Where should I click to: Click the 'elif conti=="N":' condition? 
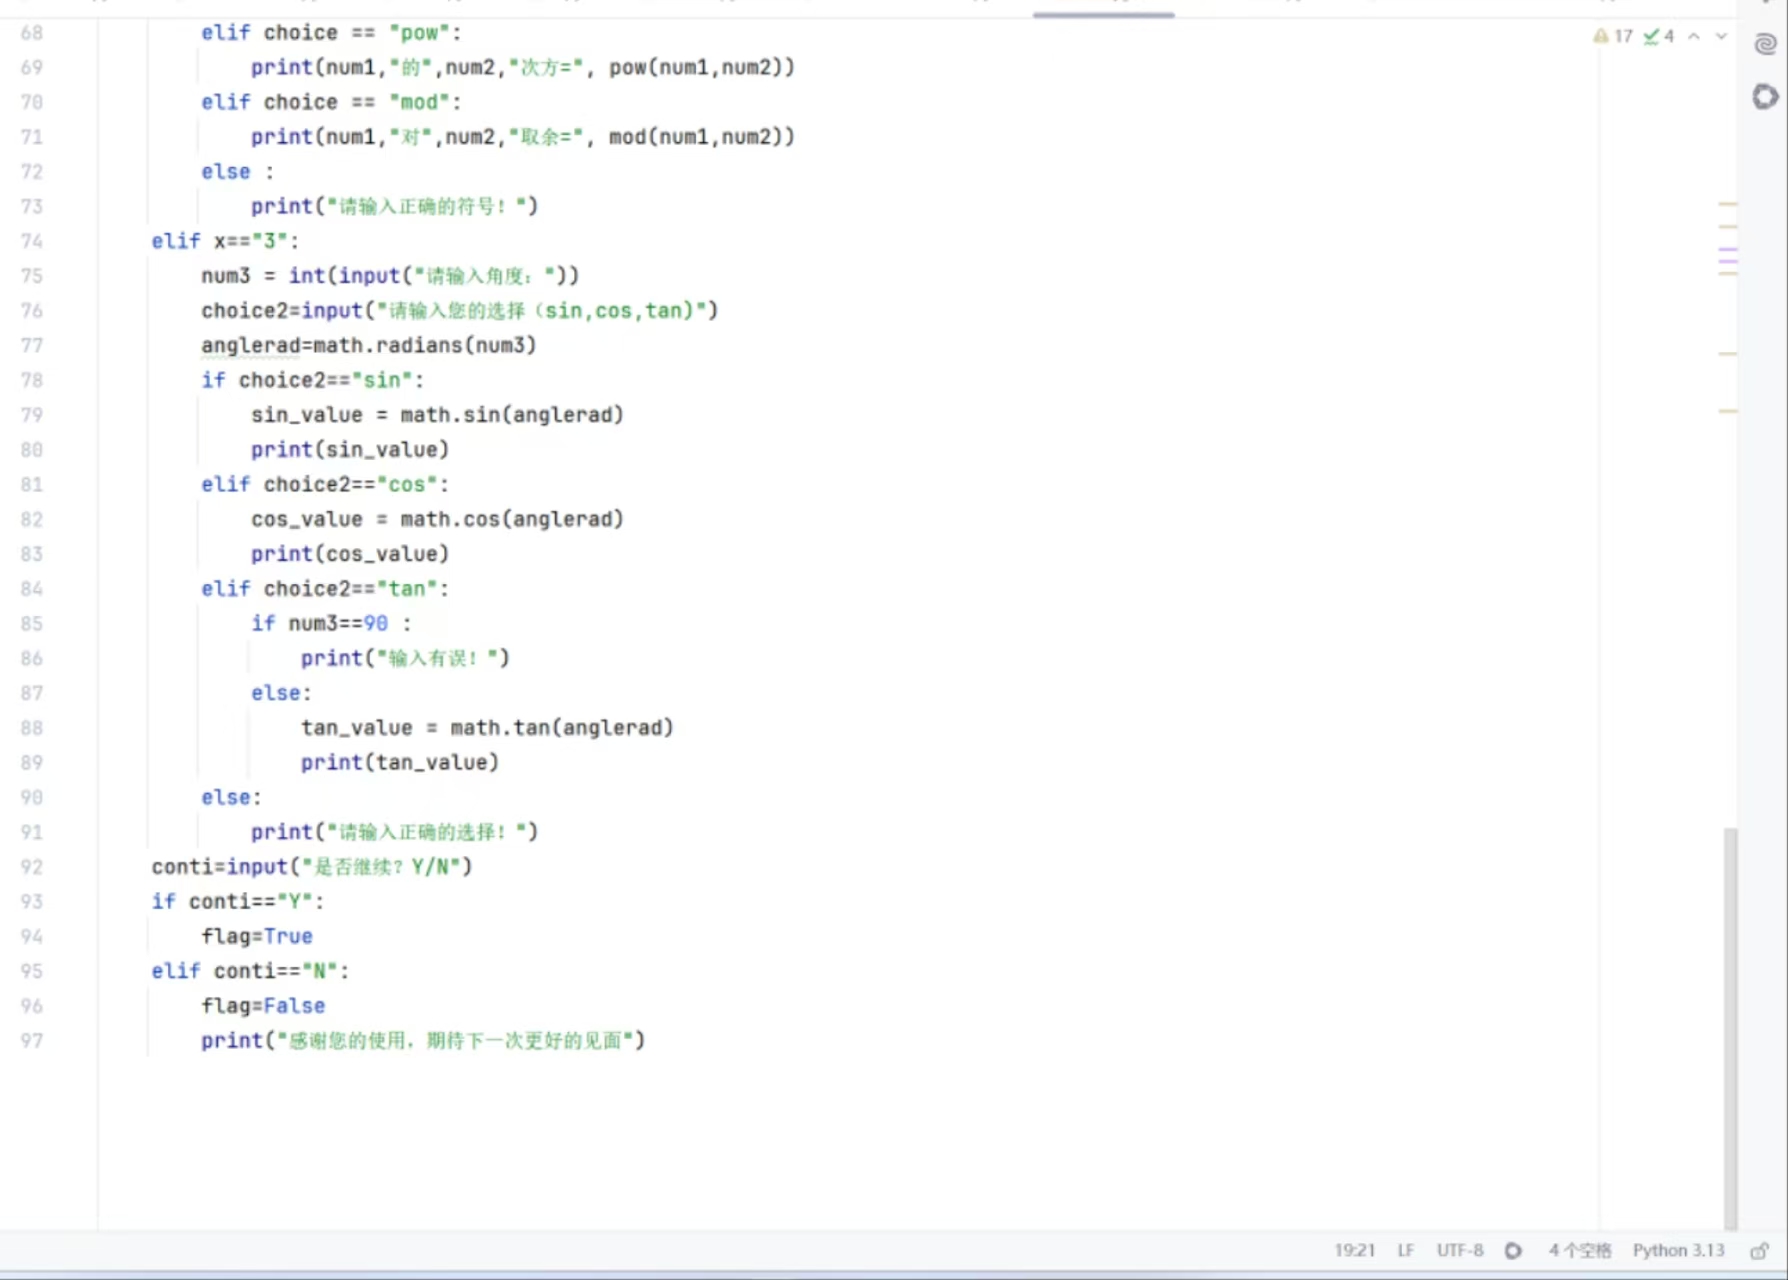pyautogui.click(x=250, y=972)
